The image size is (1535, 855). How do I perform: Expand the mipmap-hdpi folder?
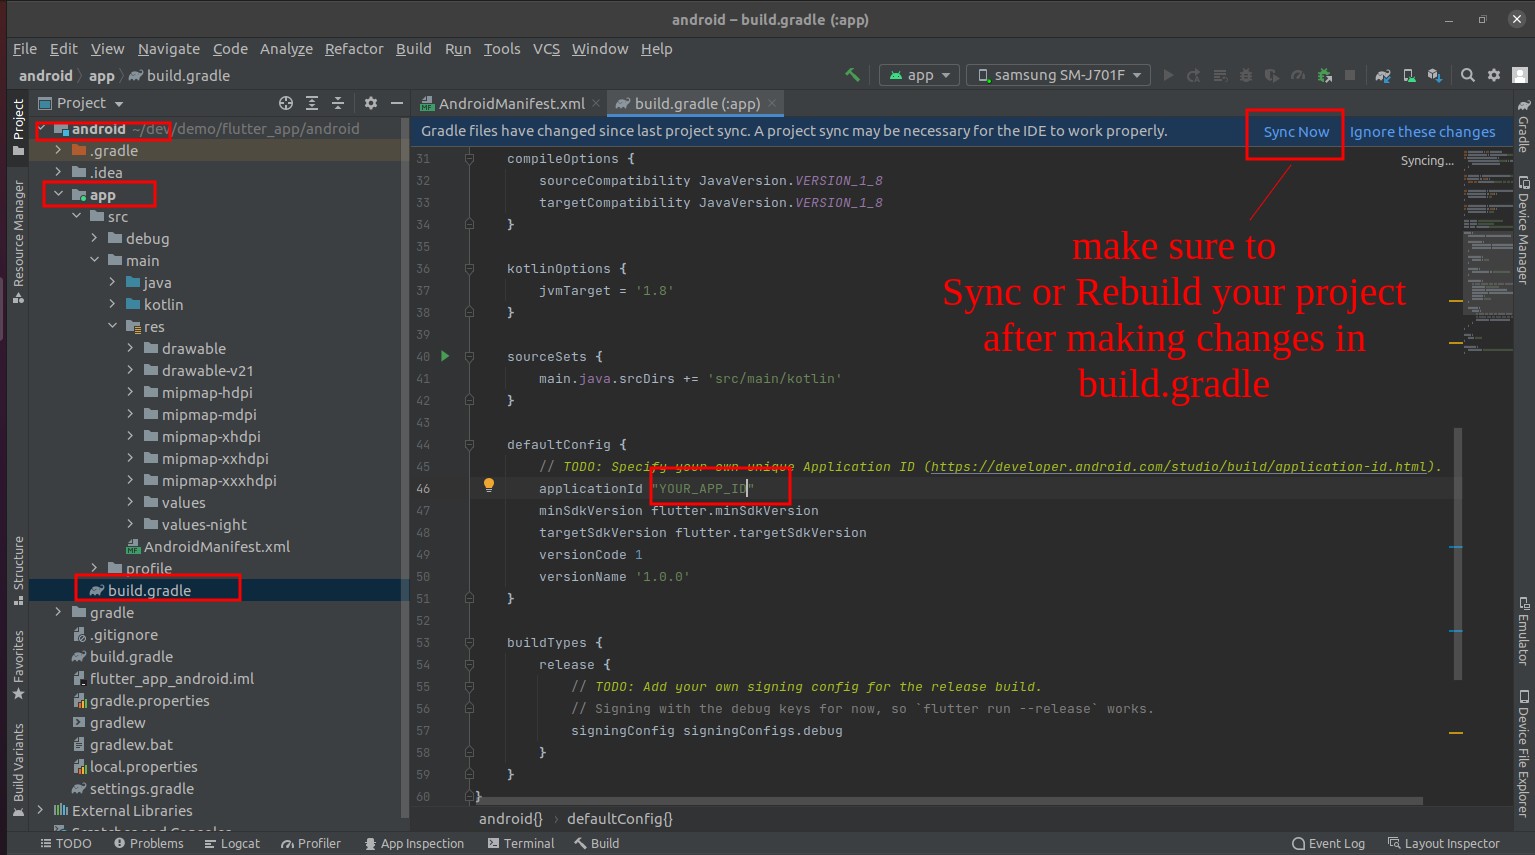(131, 392)
